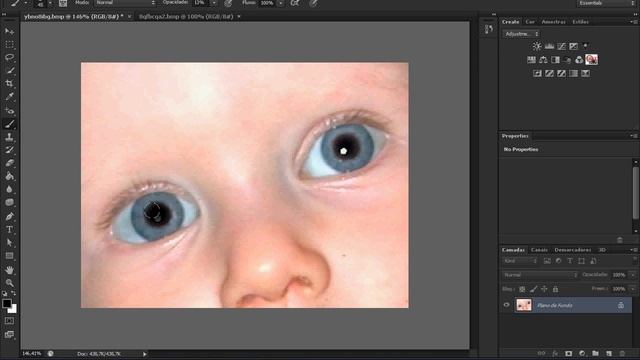640x360 pixels.
Task: Select the Paint Bucket tool
Action: (9, 176)
